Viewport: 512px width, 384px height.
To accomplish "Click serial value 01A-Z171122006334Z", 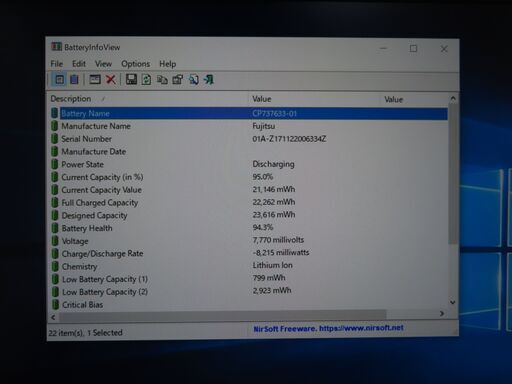I will (289, 139).
